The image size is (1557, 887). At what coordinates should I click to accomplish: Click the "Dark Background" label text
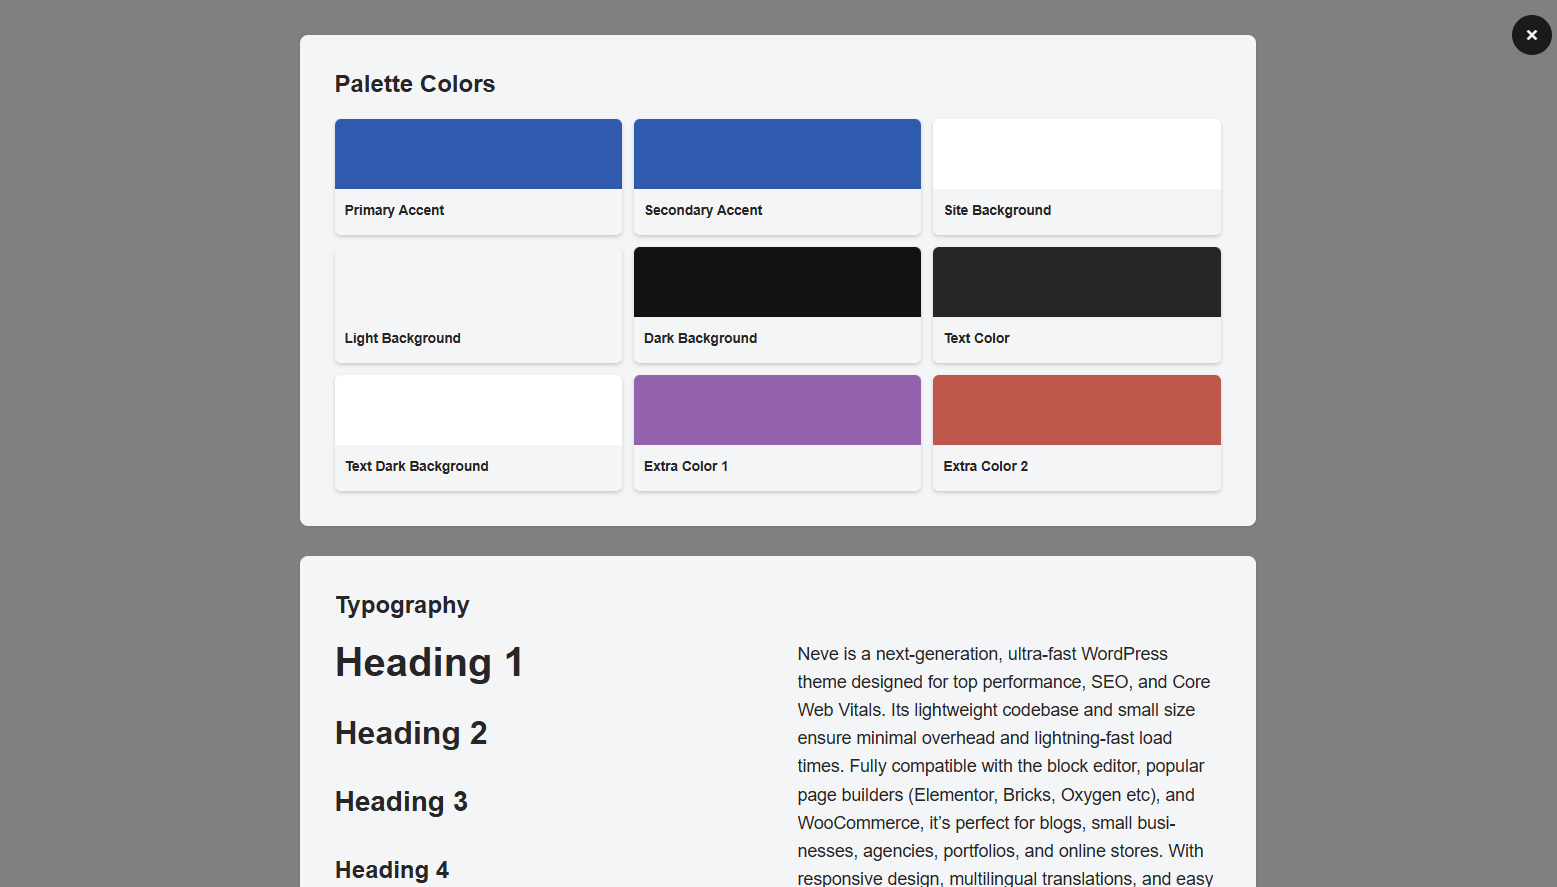point(700,338)
